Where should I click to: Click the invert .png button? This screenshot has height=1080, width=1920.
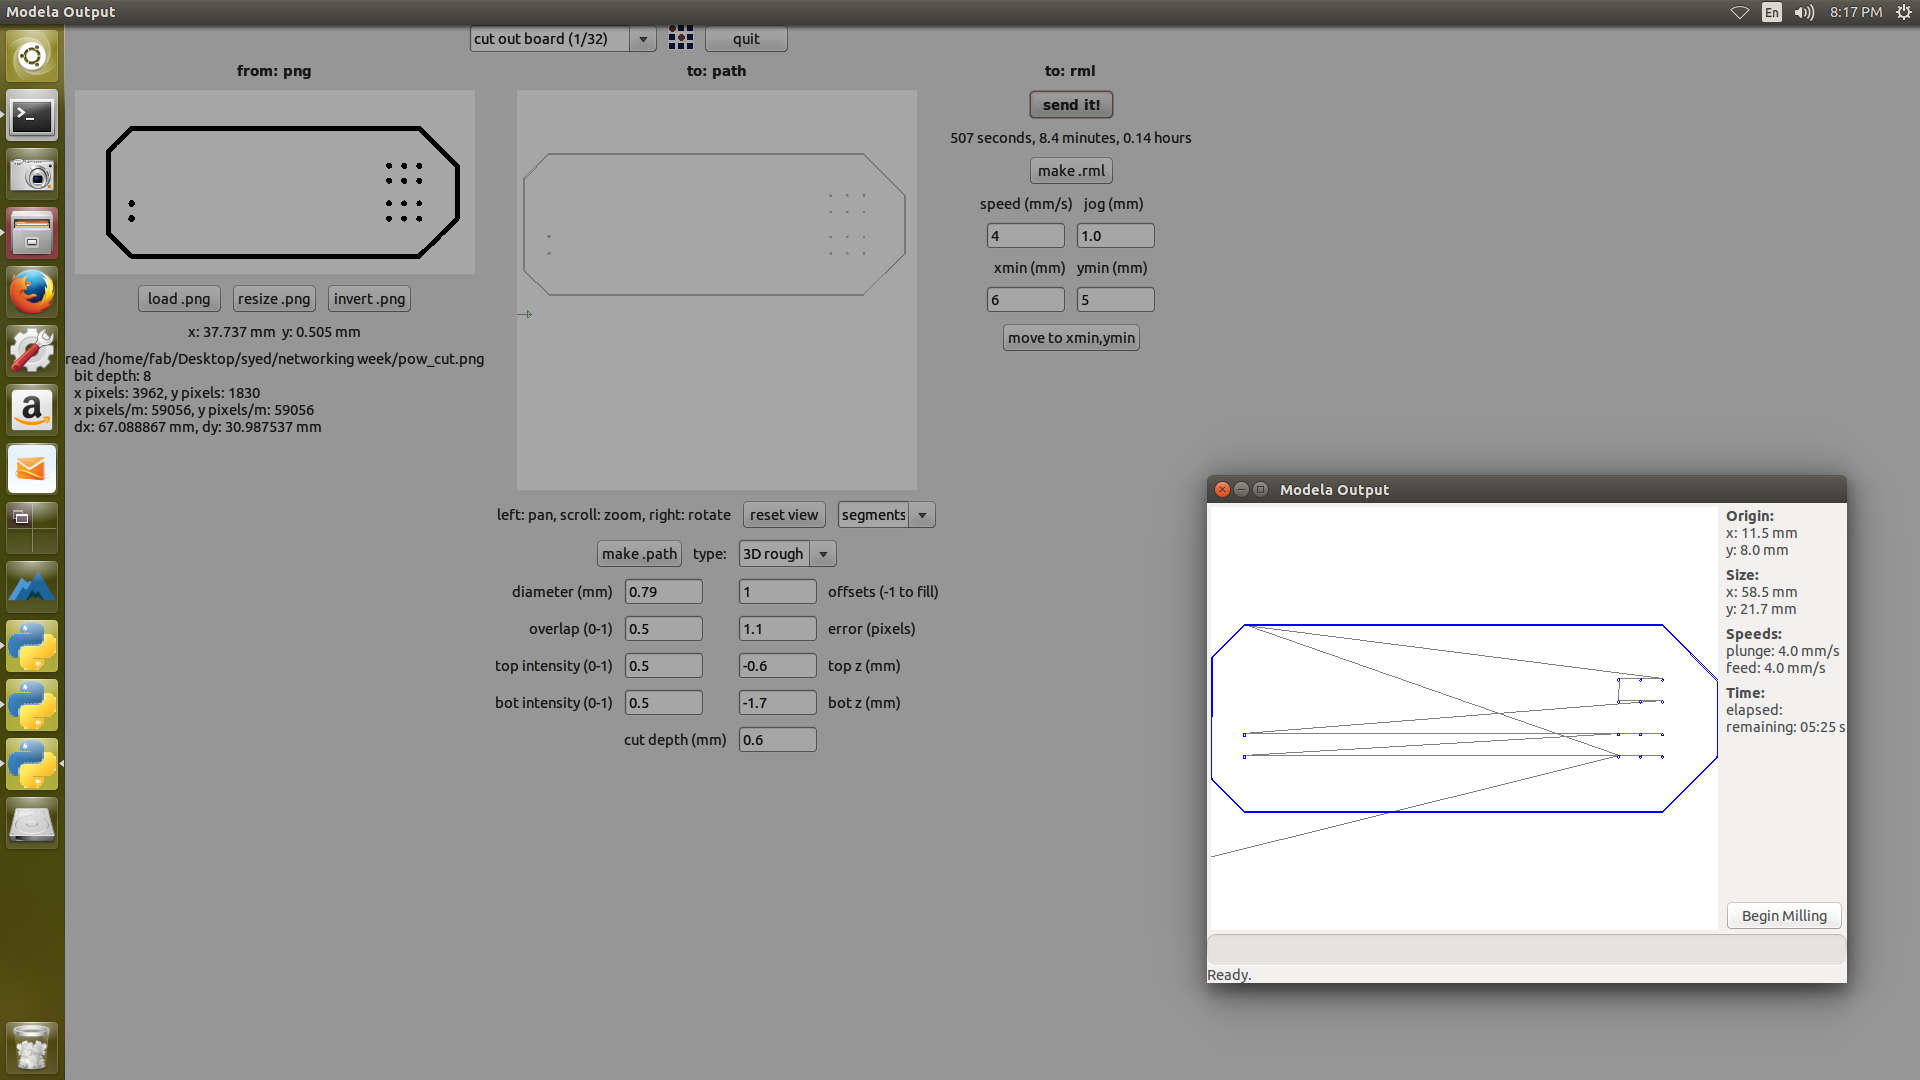click(x=369, y=299)
